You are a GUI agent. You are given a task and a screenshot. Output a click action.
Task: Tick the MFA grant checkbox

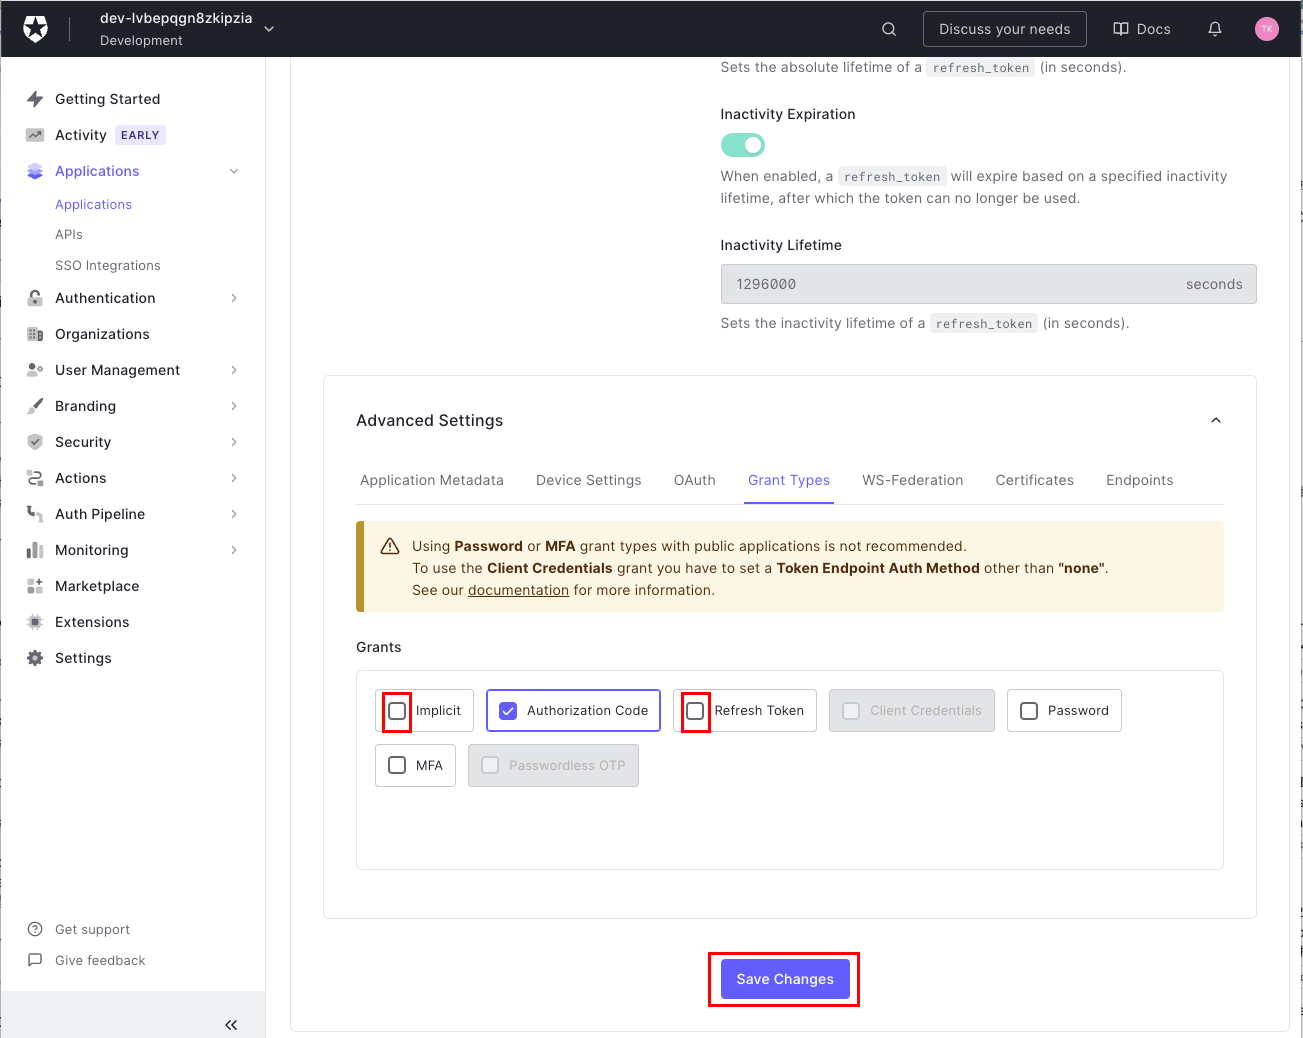pos(397,765)
